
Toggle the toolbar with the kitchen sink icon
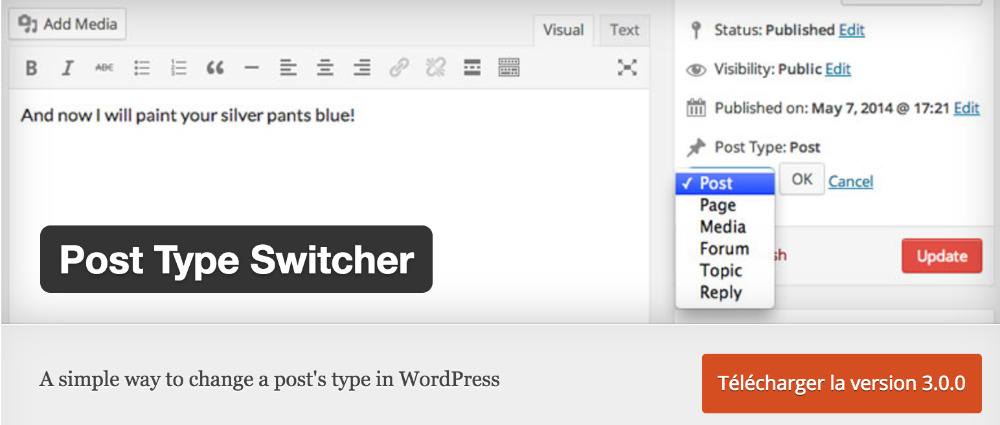[509, 68]
